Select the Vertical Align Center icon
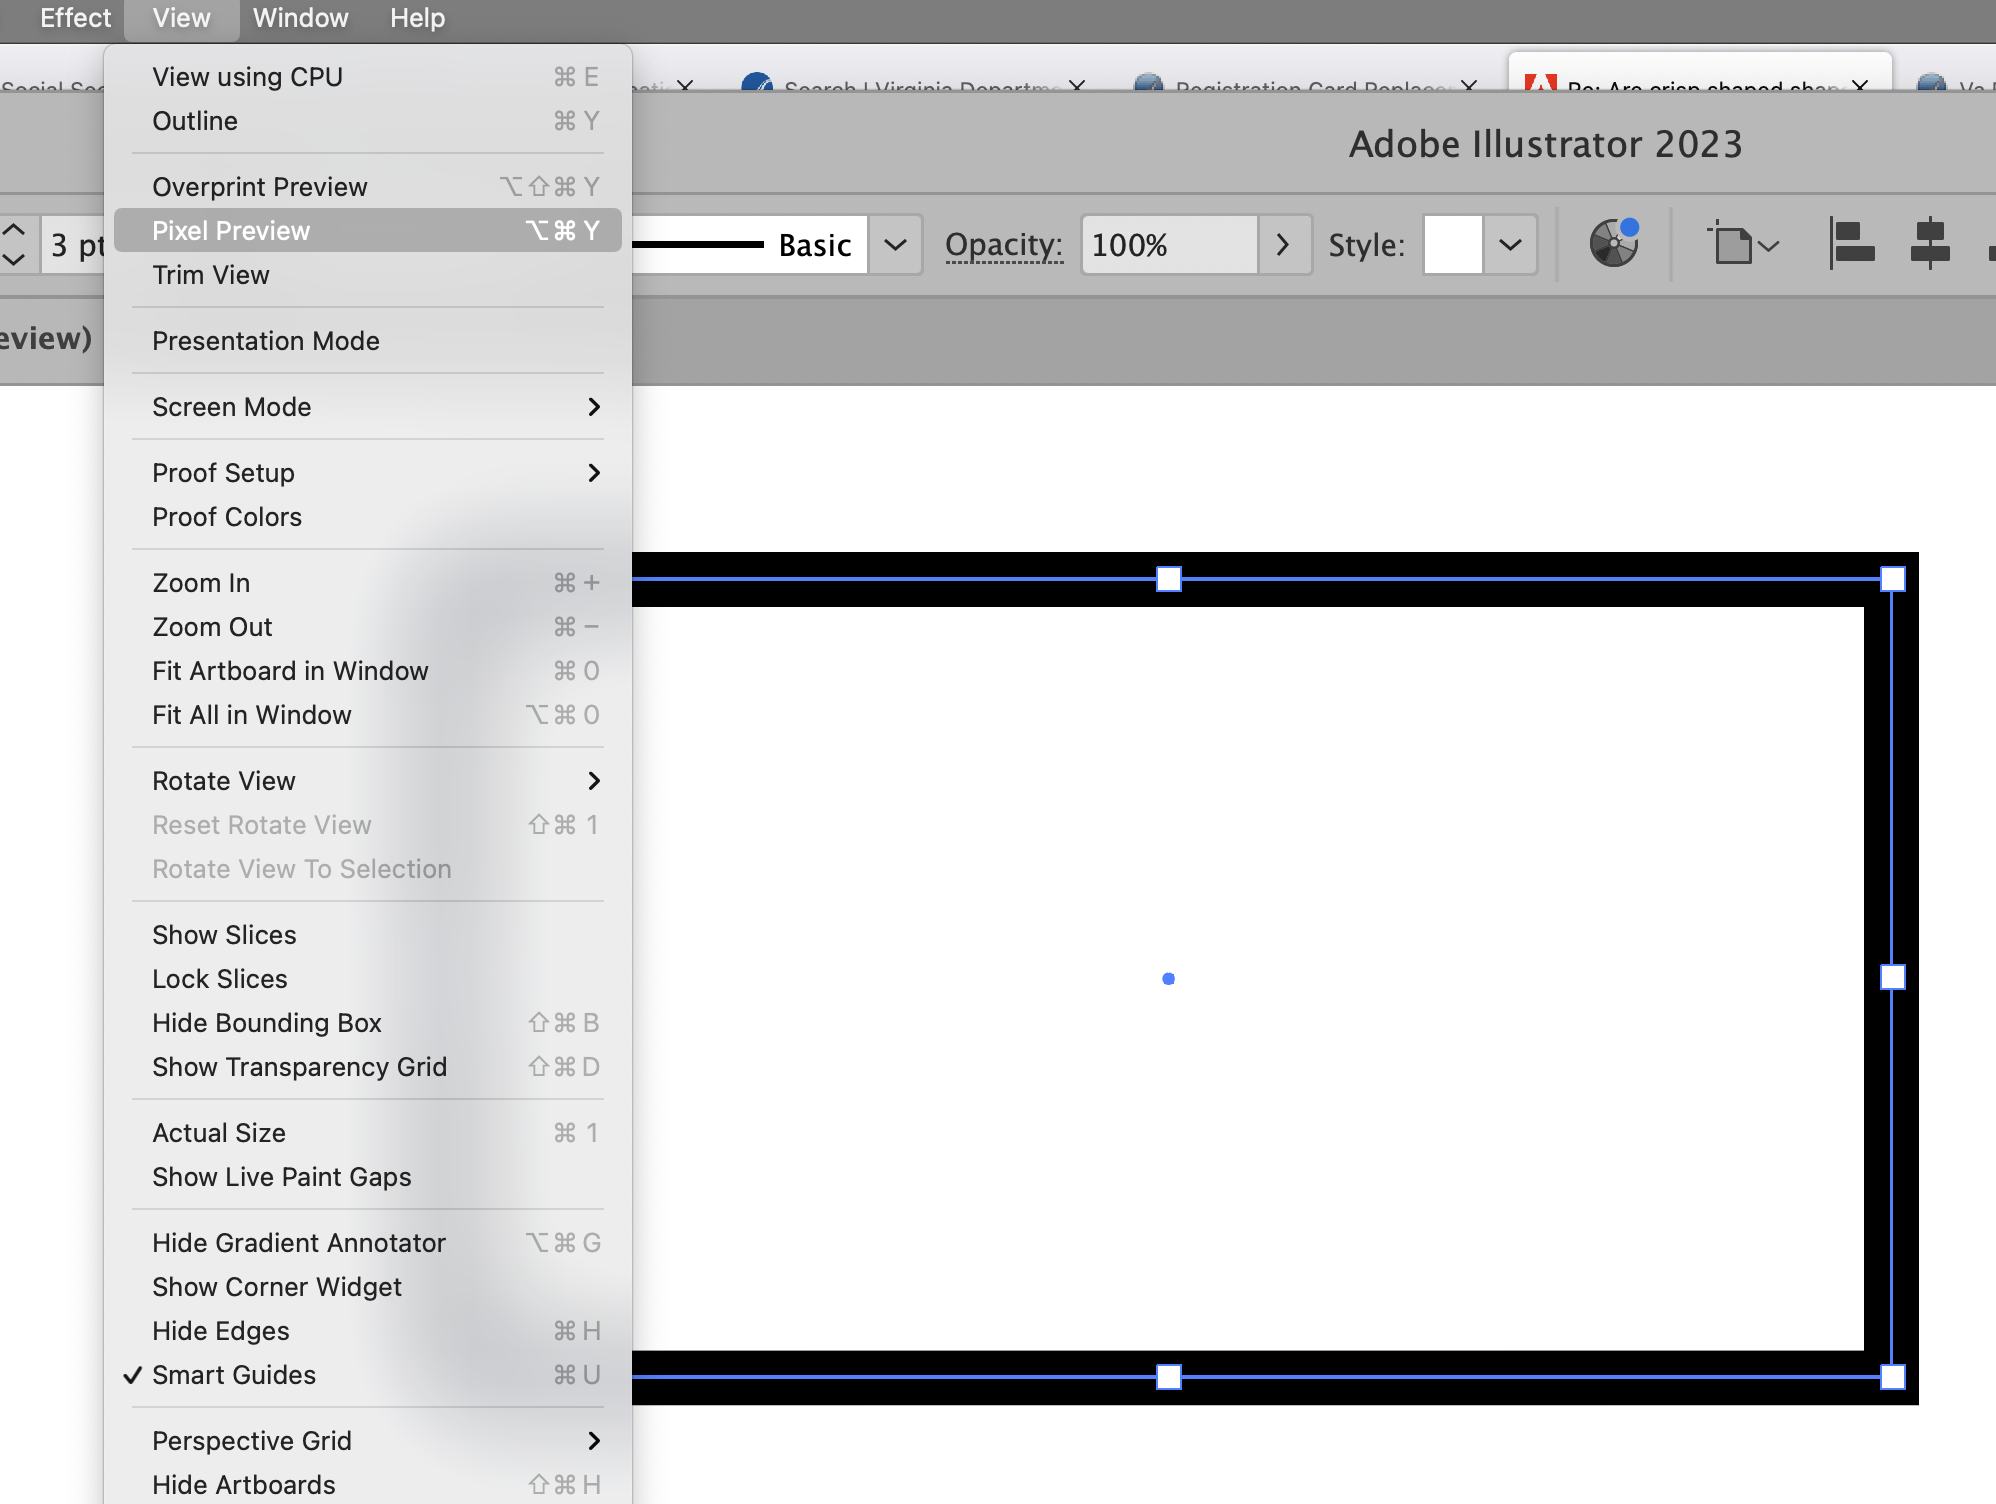The height and width of the screenshot is (1504, 1996). [1929, 243]
